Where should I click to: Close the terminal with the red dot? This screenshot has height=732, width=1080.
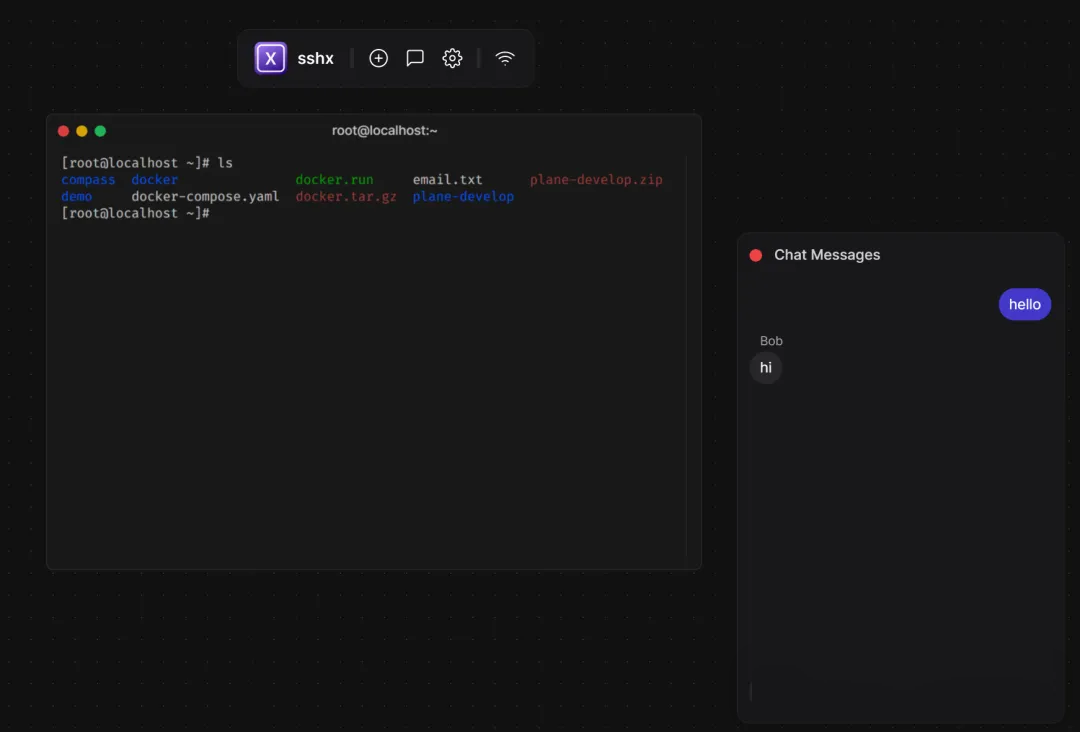64,131
